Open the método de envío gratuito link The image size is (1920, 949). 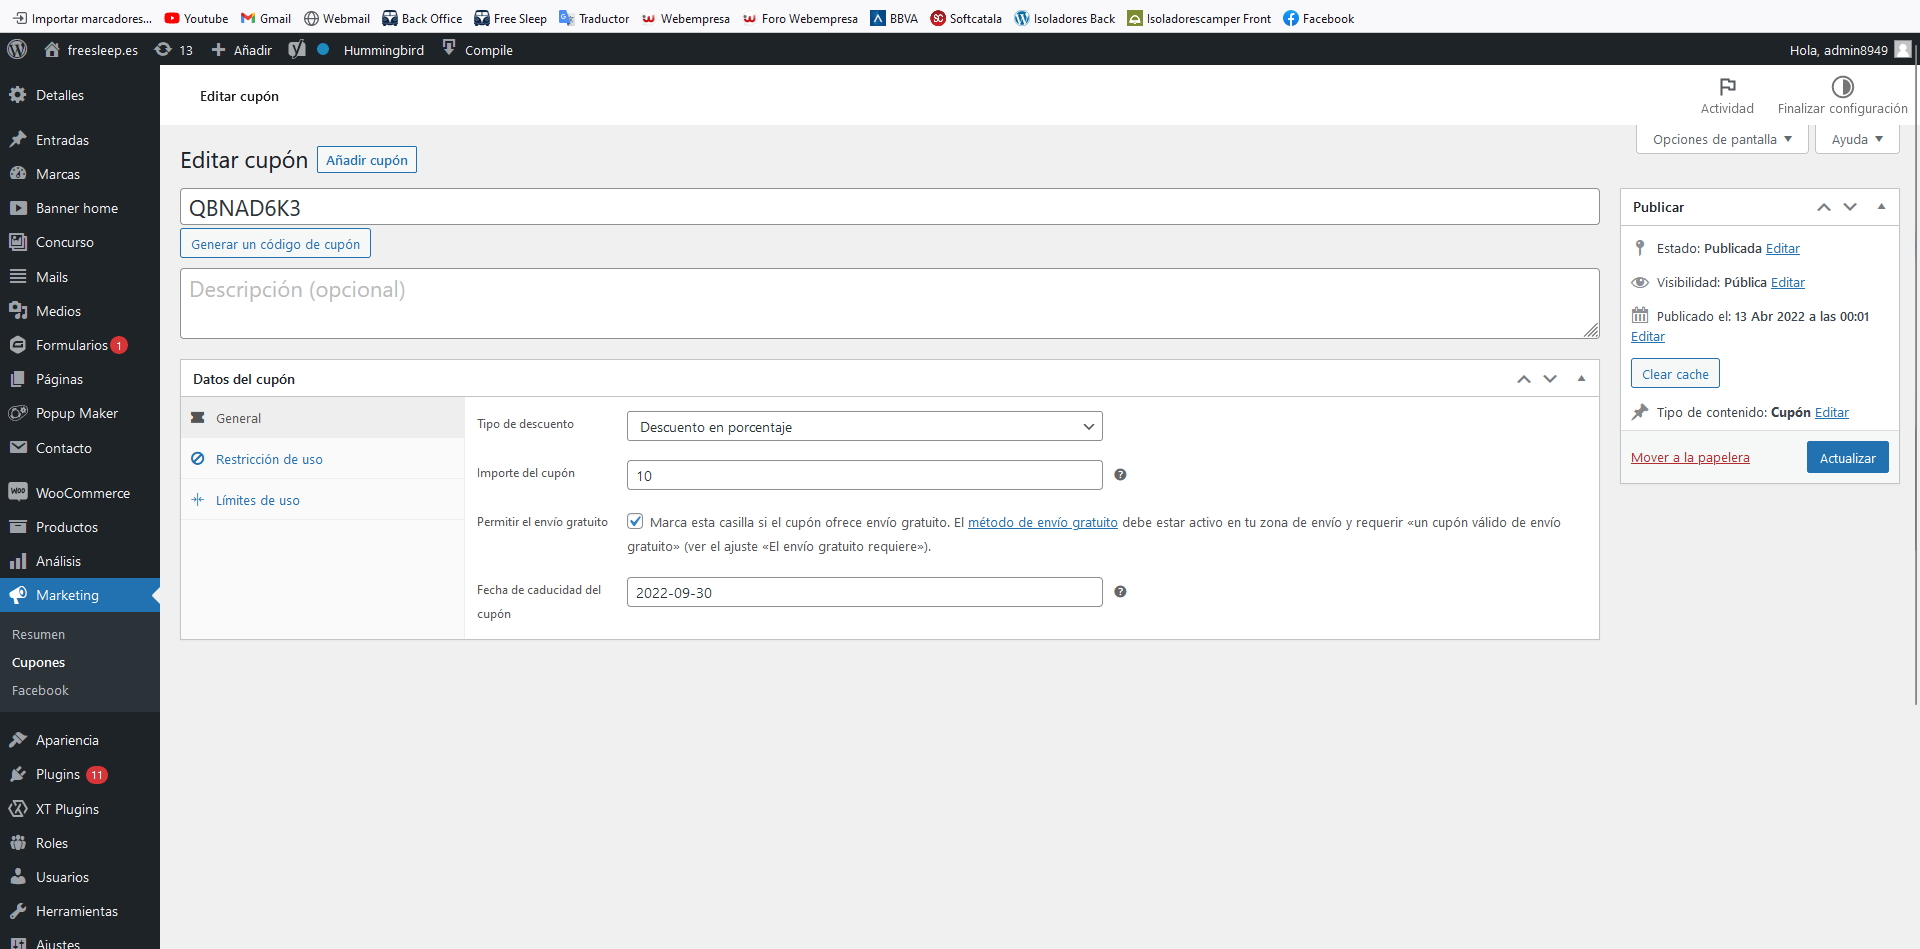point(1042,522)
